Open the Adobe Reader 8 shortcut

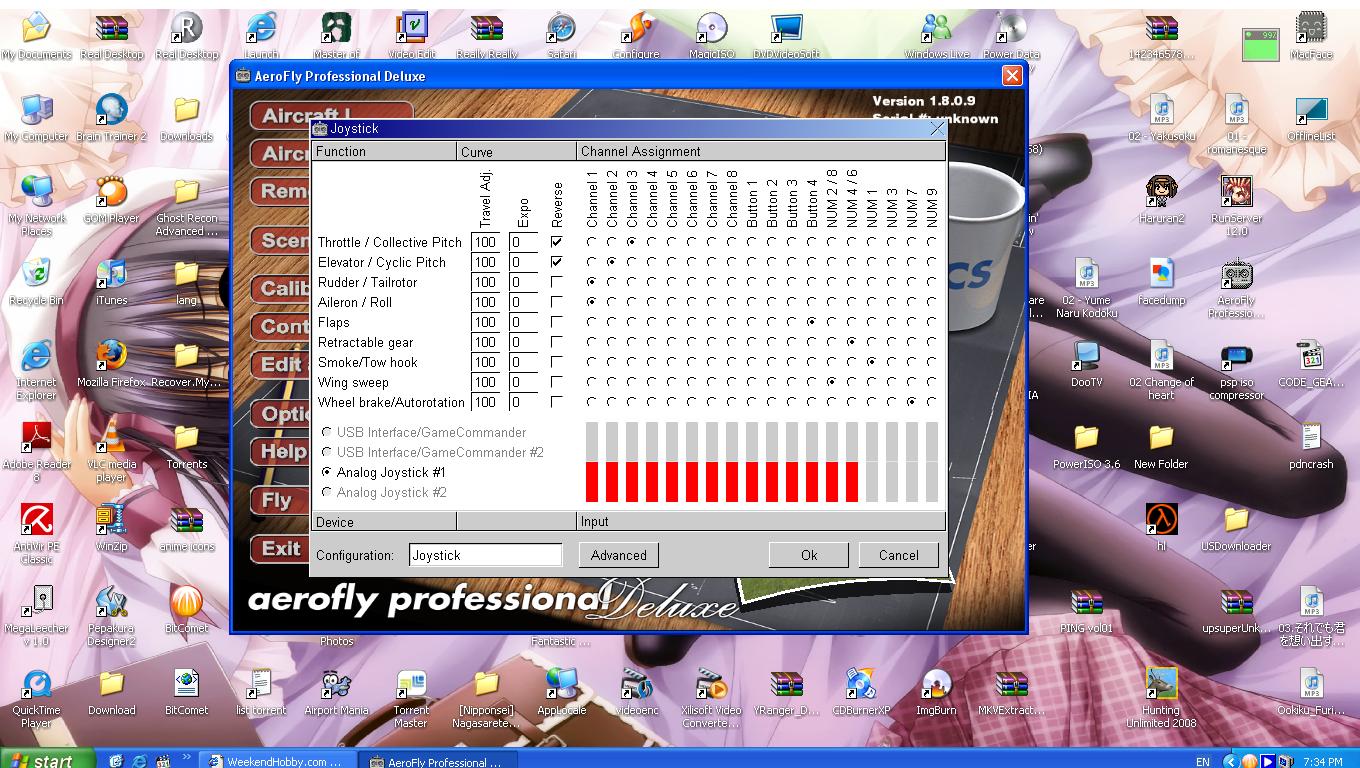[x=36, y=439]
